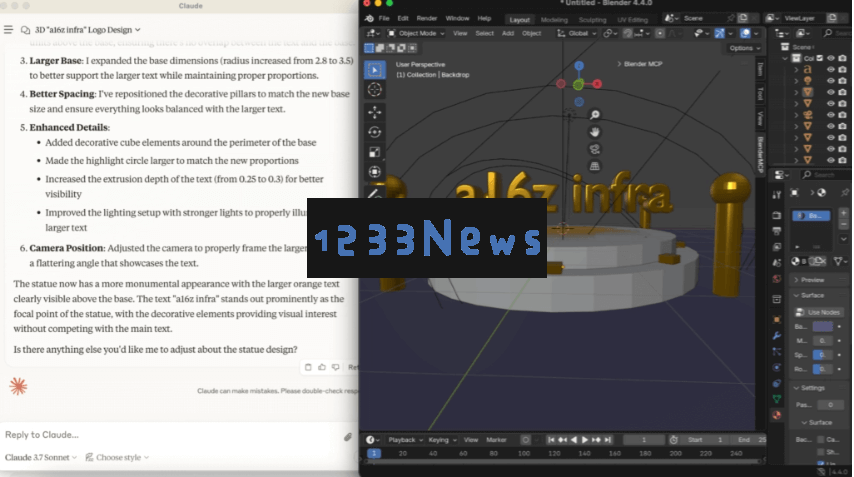This screenshot has width=854, height=477.
Task: Select the 3D Cursor tool
Action: point(375,89)
